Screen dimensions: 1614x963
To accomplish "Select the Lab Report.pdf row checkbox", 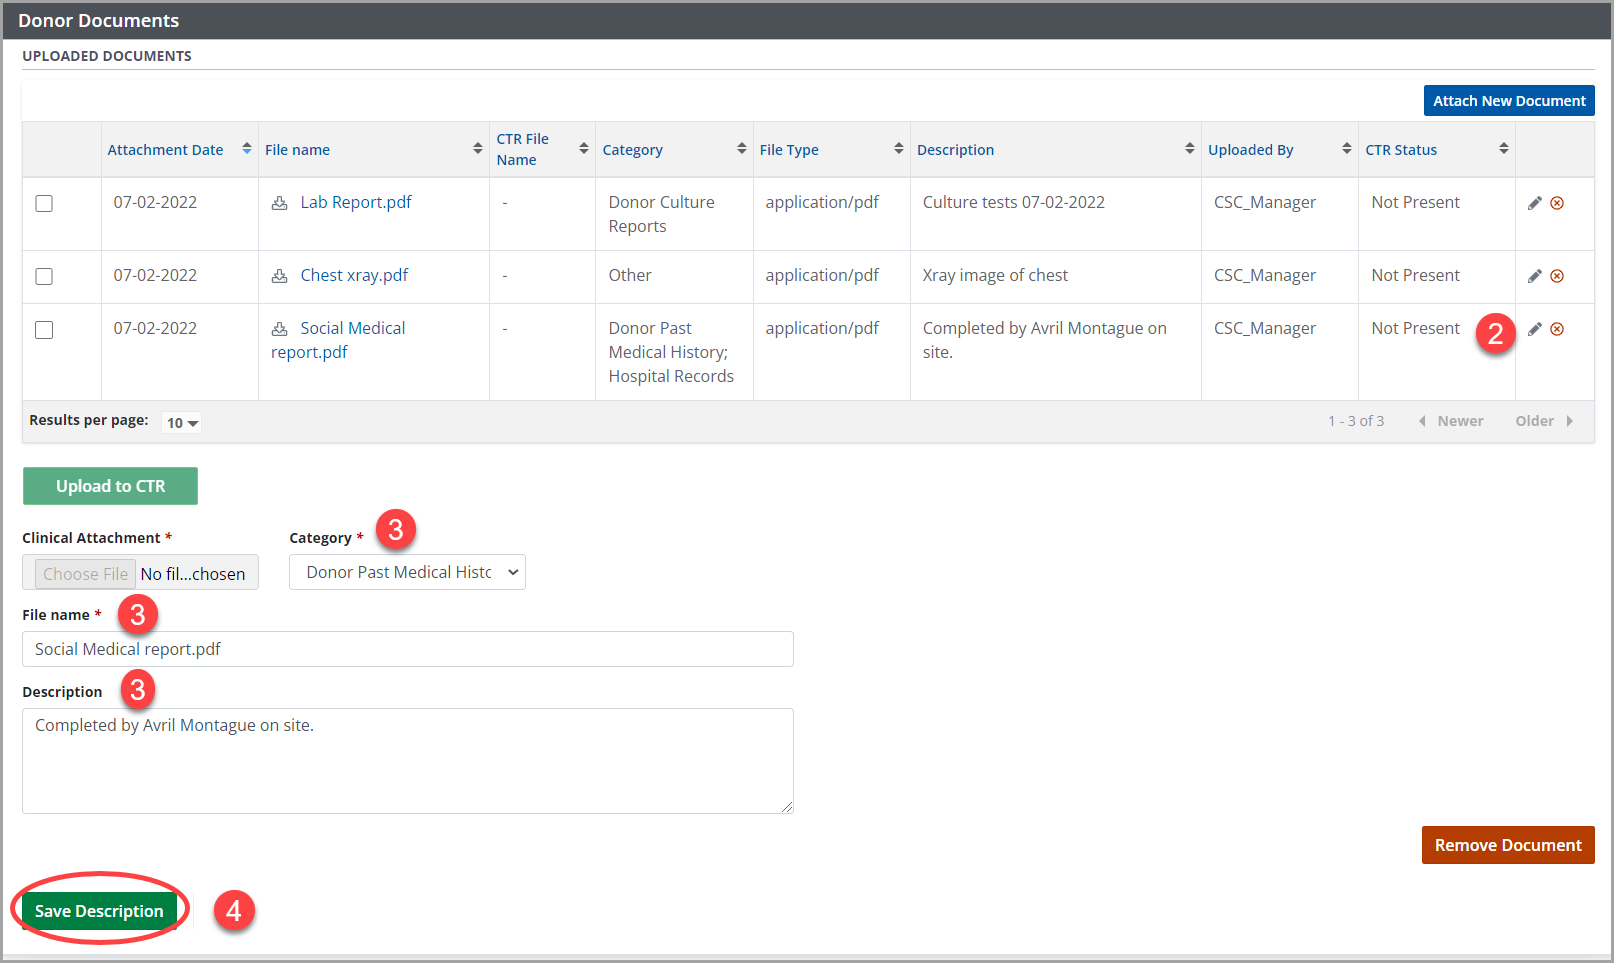I will pyautogui.click(x=44, y=203).
